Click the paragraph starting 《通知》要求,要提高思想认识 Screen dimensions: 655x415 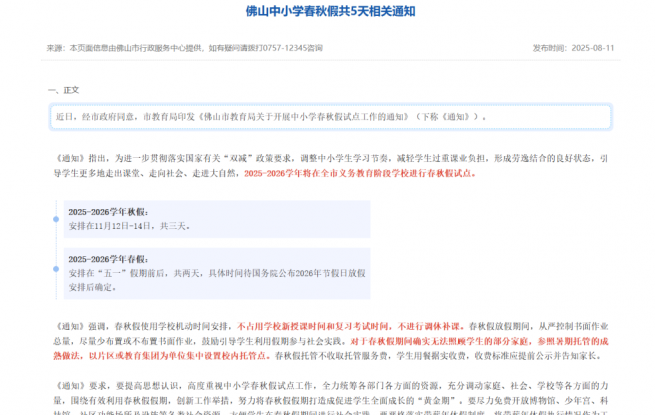click(x=330, y=399)
